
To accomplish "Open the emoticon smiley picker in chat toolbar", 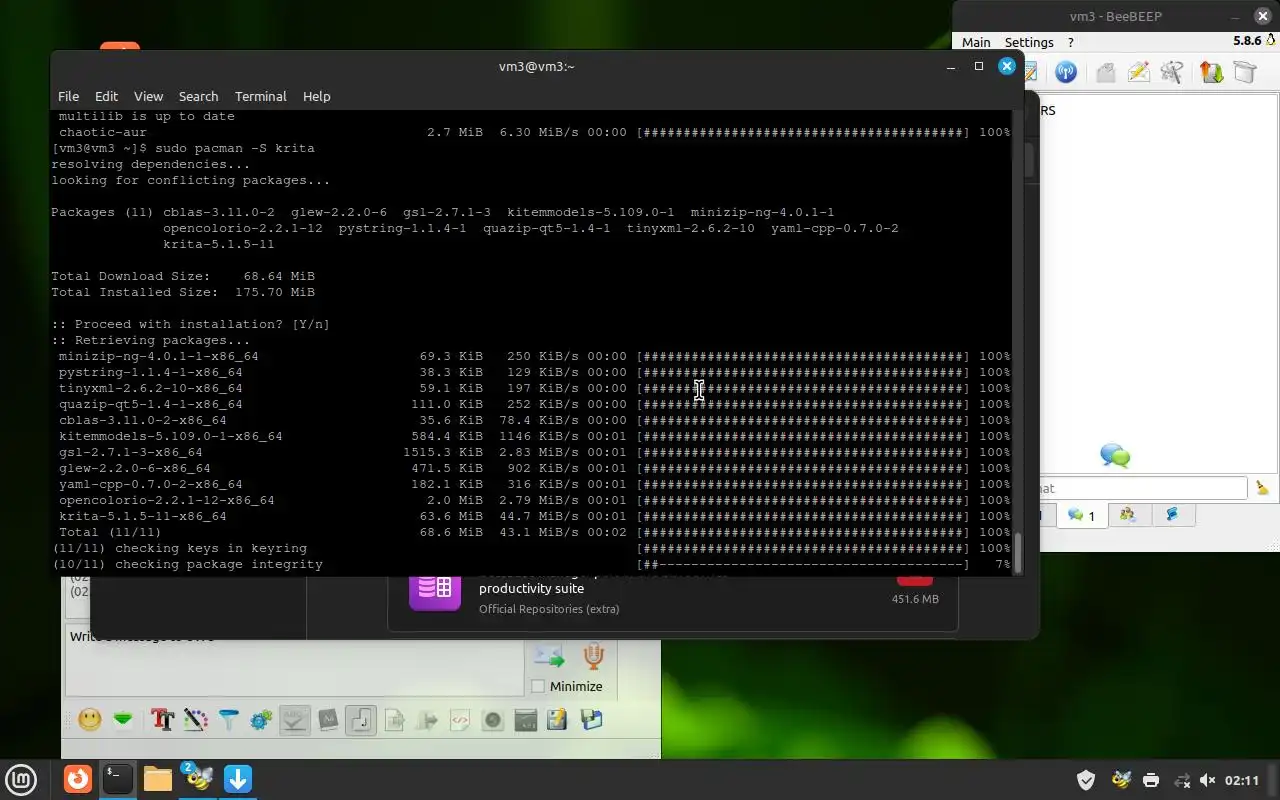I will [x=90, y=719].
